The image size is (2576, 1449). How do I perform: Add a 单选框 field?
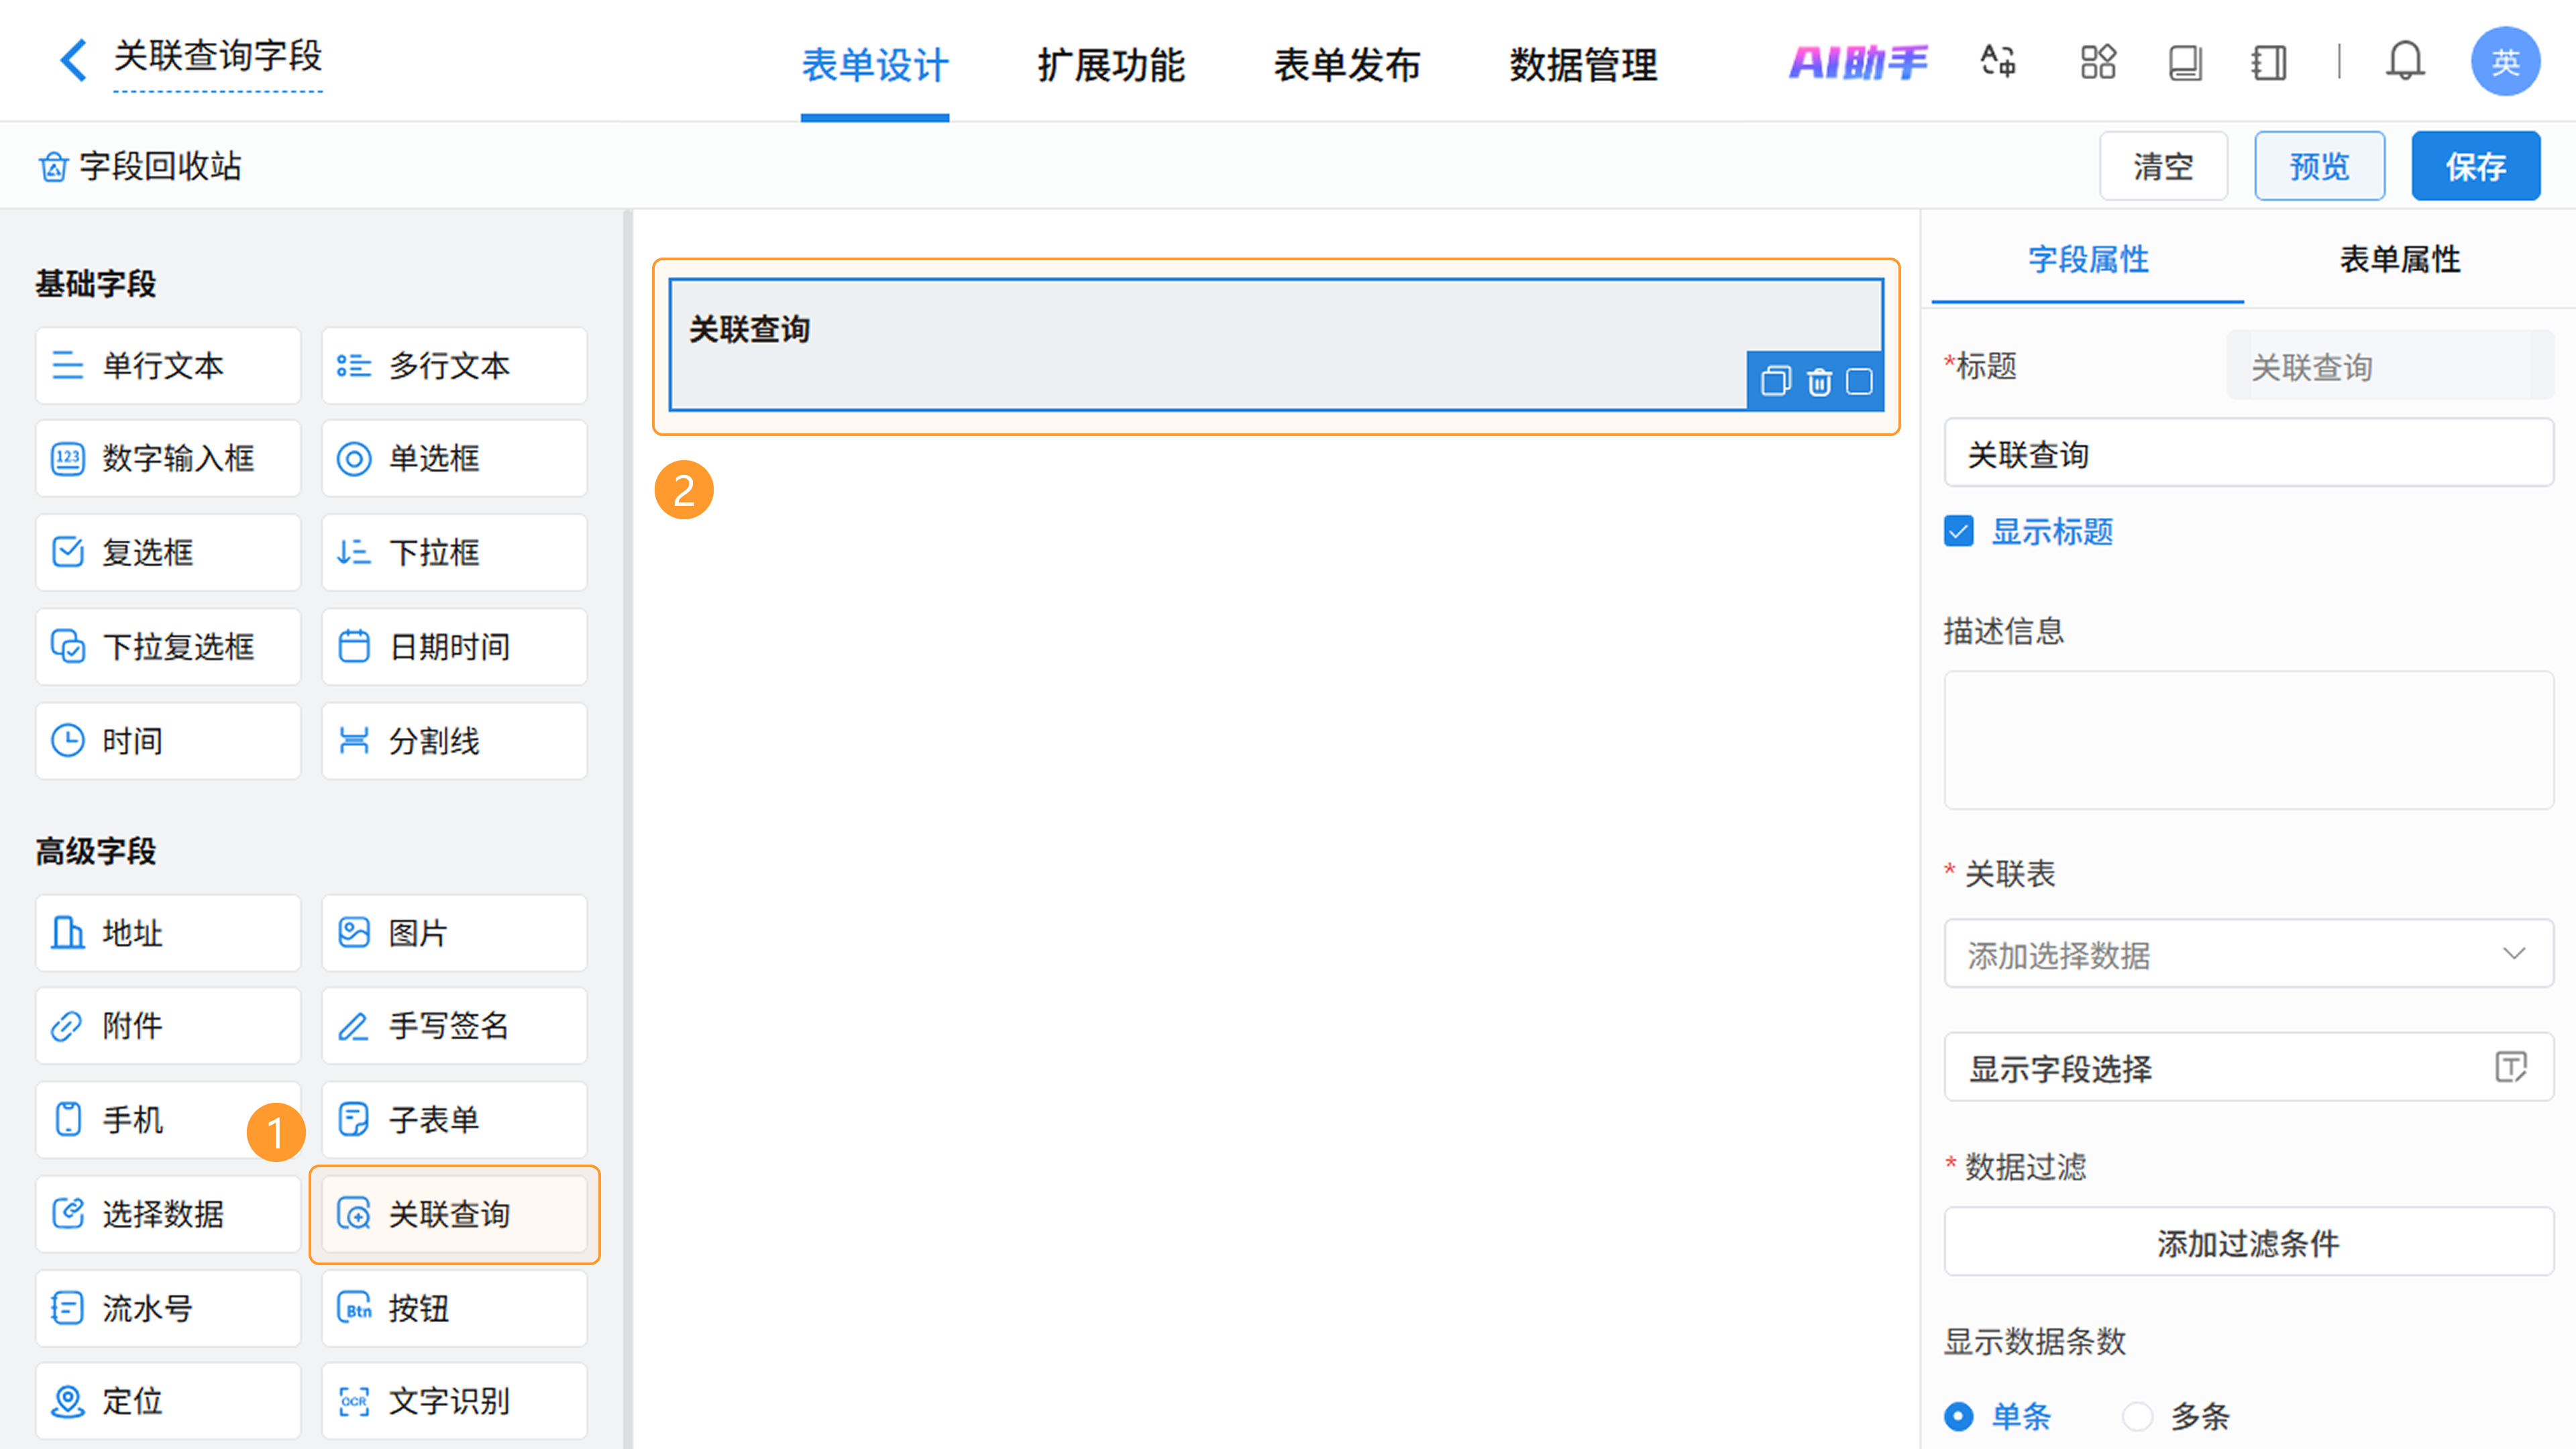pyautogui.click(x=454, y=459)
